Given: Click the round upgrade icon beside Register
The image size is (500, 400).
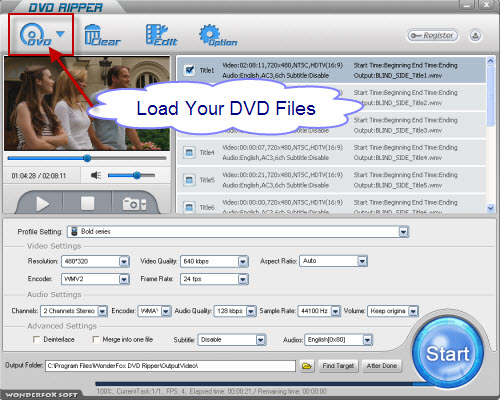Looking at the screenshot, I should coord(475,35).
